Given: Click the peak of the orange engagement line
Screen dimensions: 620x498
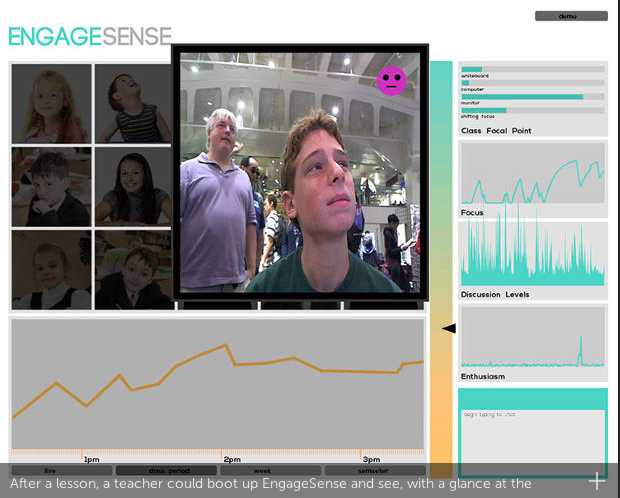Looking at the screenshot, I should (x=226, y=345).
